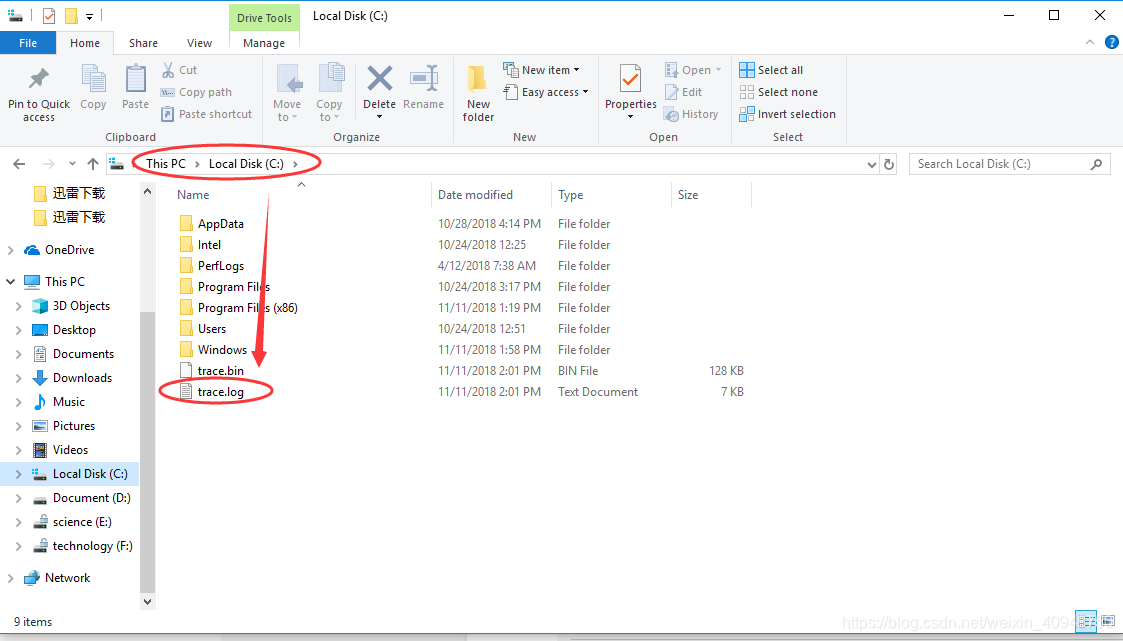Open Document (D:) drive

click(92, 498)
